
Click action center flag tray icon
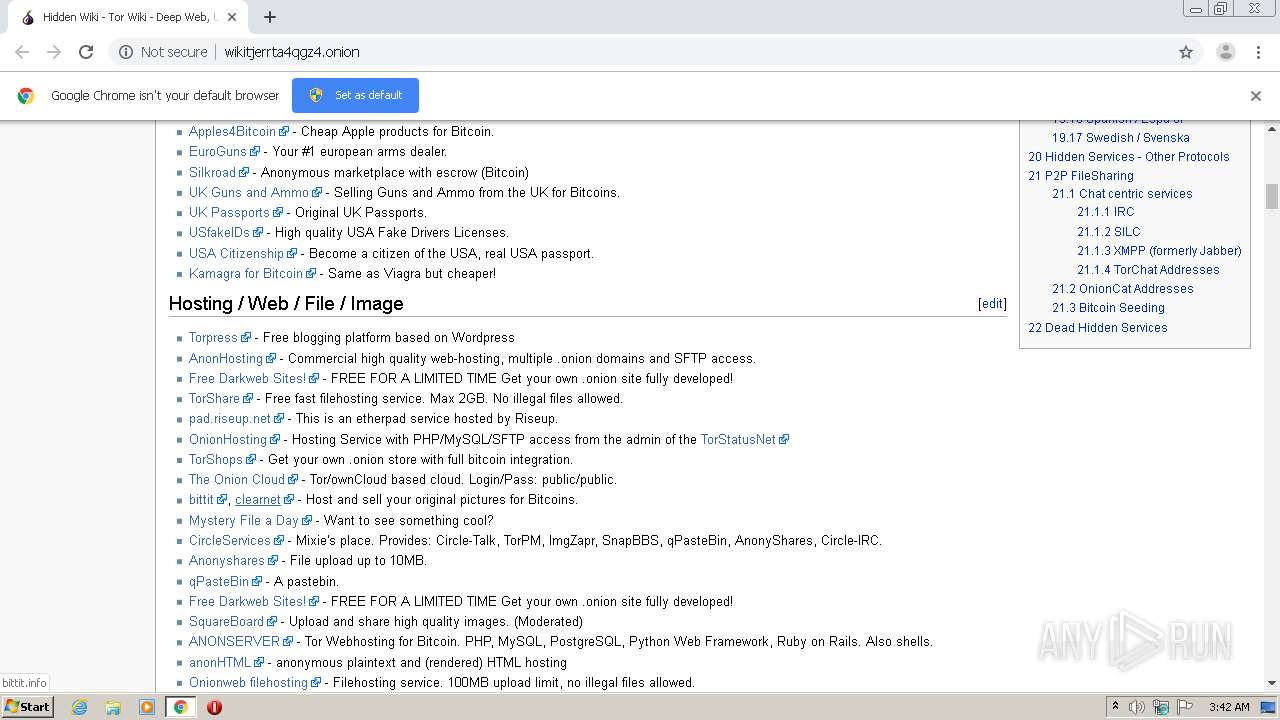(x=1184, y=707)
